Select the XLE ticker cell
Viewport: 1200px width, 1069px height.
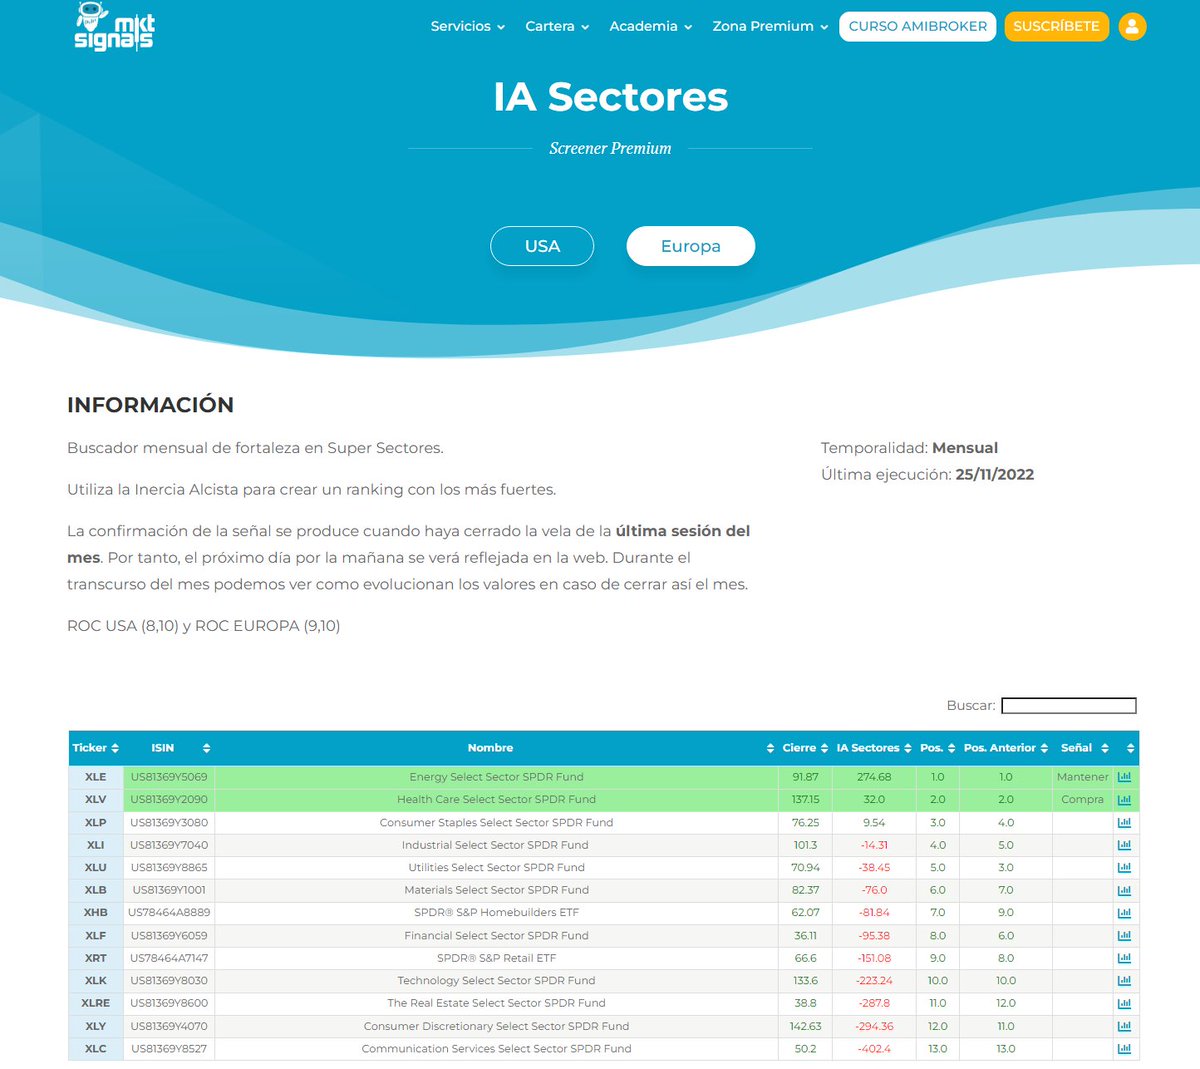tap(96, 777)
